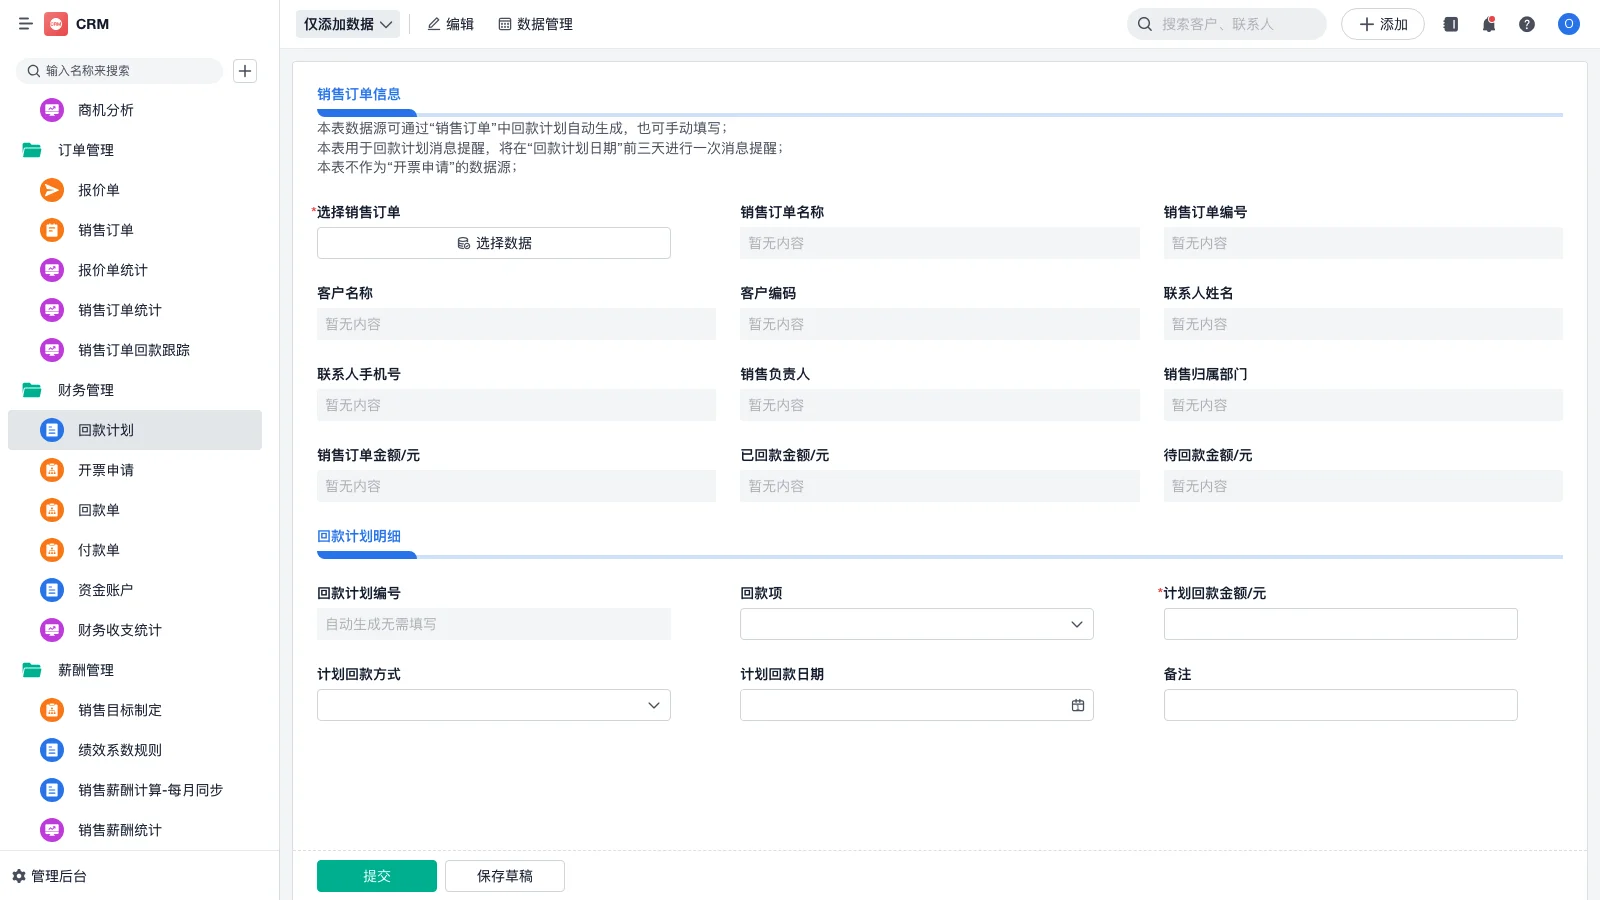Select the 销售订单 notepad icon in sidebar
The image size is (1600, 900).
point(51,230)
